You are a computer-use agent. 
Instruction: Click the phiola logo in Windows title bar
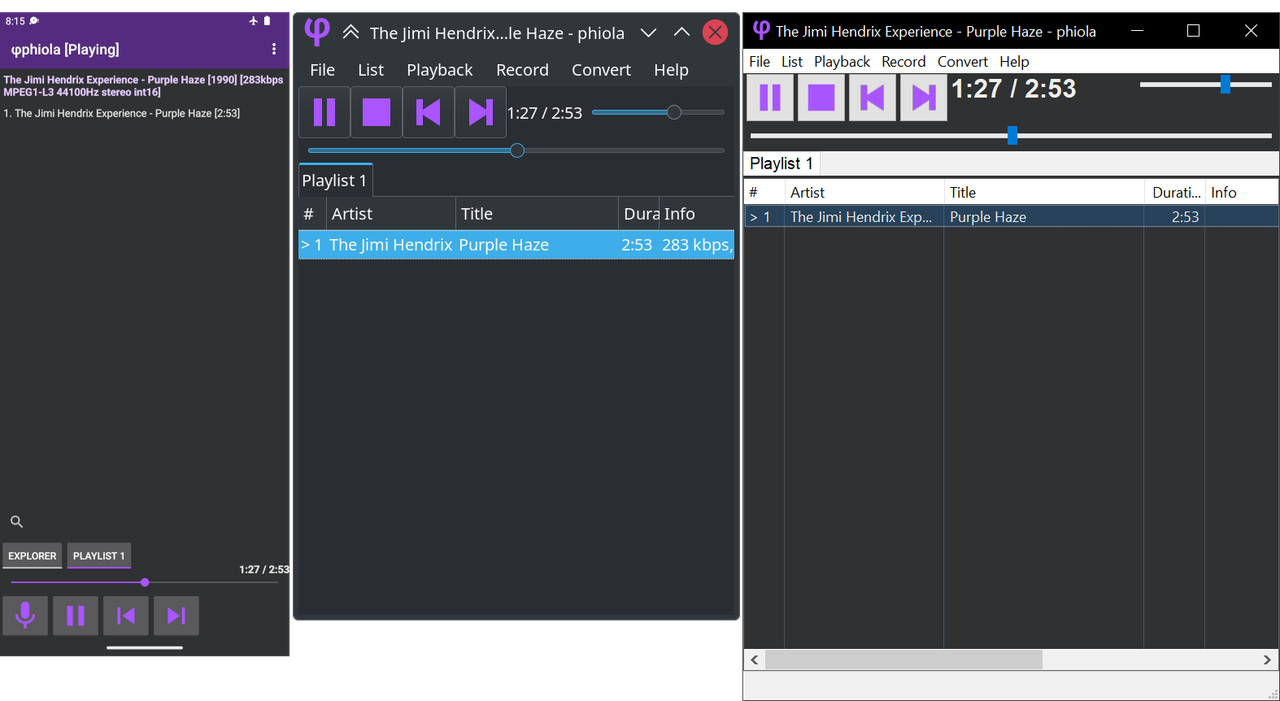click(761, 30)
